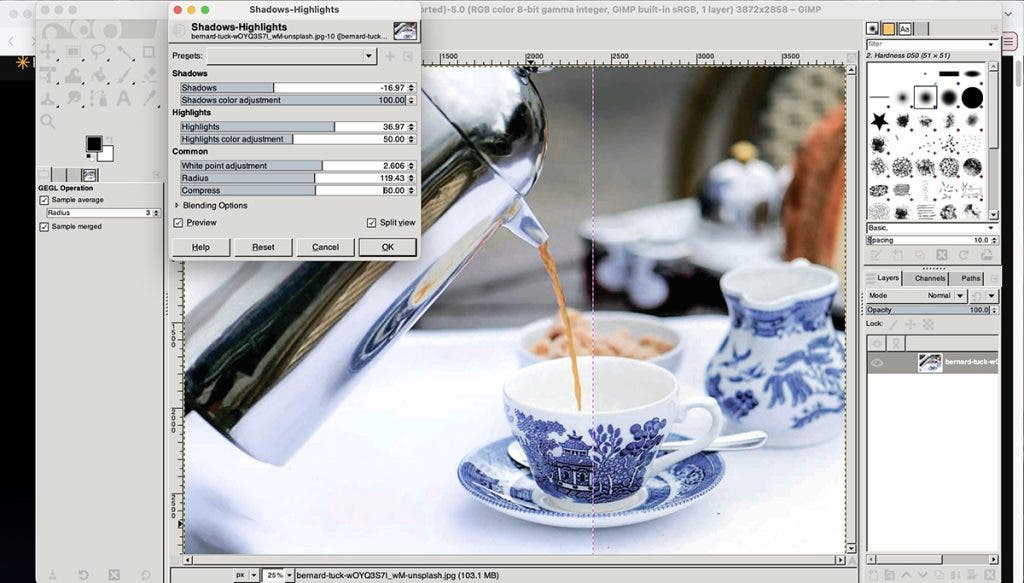Screen dimensions: 1024x583
Task: Toggle the Split view checkbox
Action: [371, 223]
